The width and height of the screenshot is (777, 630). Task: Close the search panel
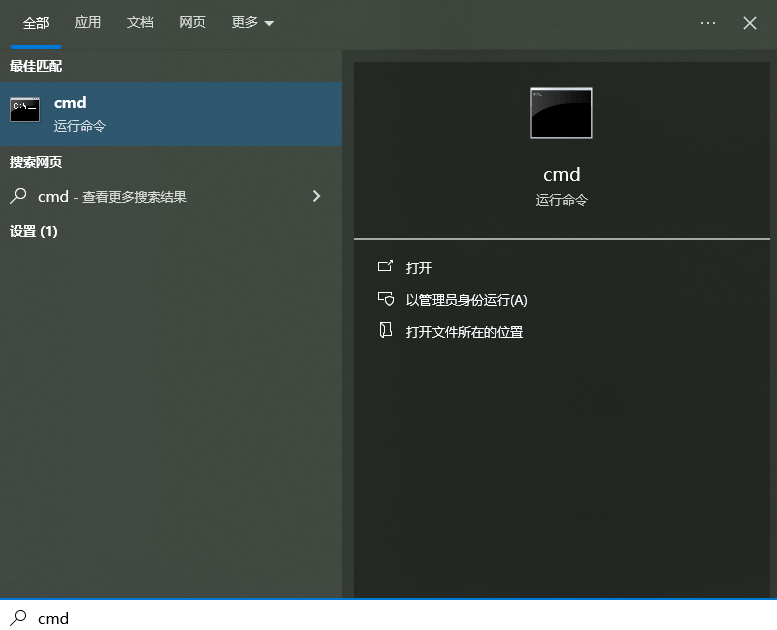click(x=750, y=23)
